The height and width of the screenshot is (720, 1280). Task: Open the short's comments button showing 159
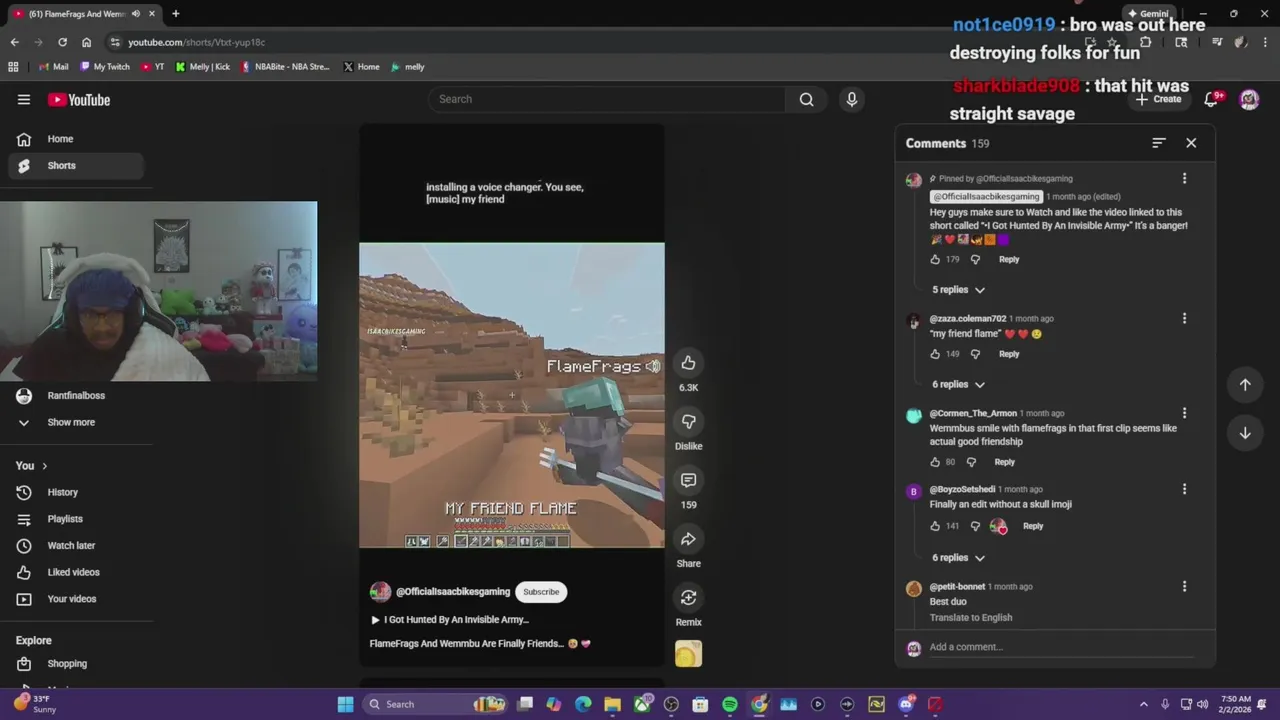688,480
